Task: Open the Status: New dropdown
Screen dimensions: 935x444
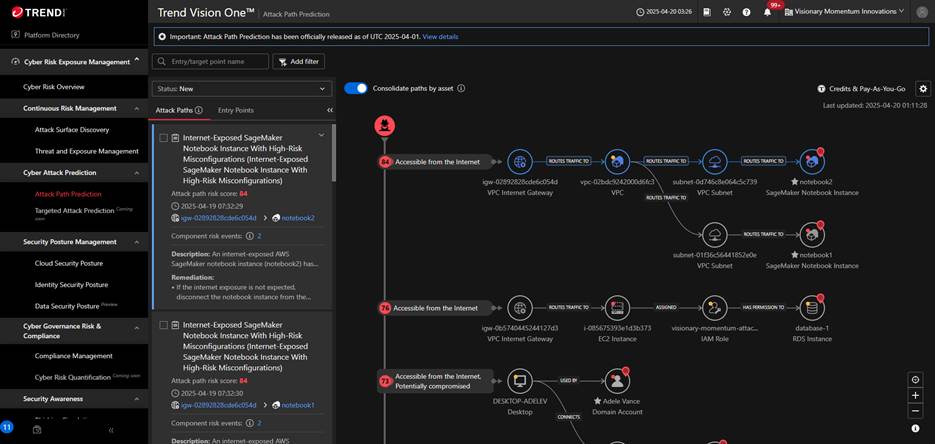Action: tap(242, 89)
